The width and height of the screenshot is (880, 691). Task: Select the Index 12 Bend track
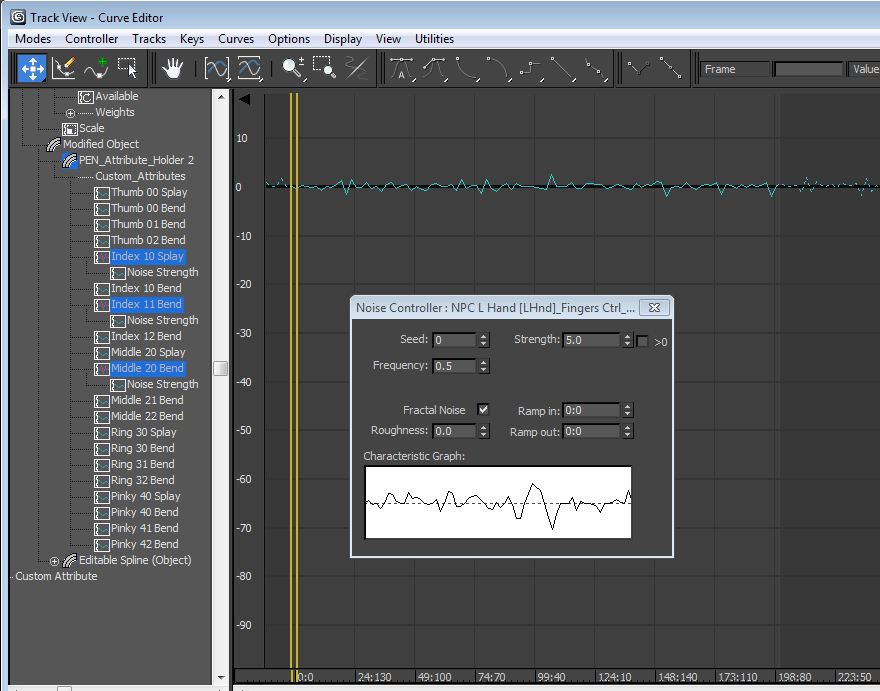coord(146,336)
